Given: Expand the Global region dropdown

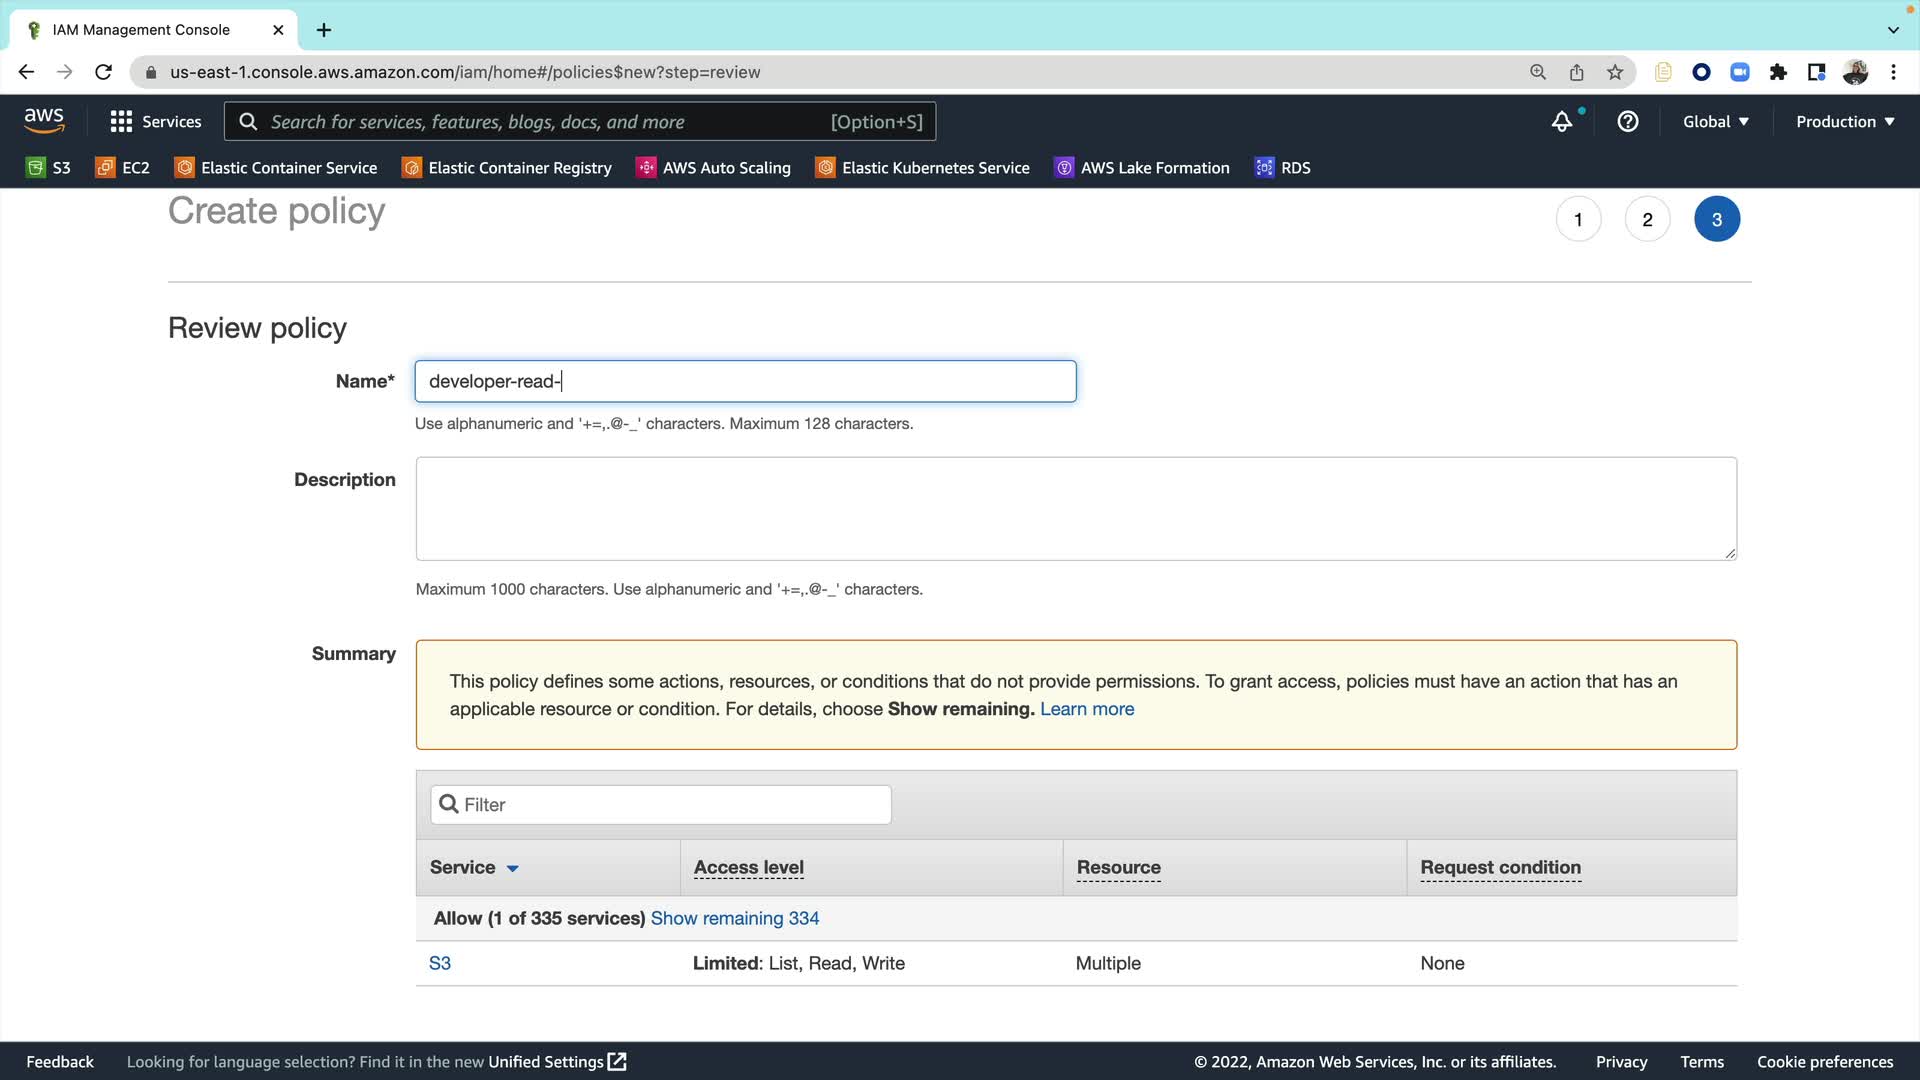Looking at the screenshot, I should click(1715, 122).
